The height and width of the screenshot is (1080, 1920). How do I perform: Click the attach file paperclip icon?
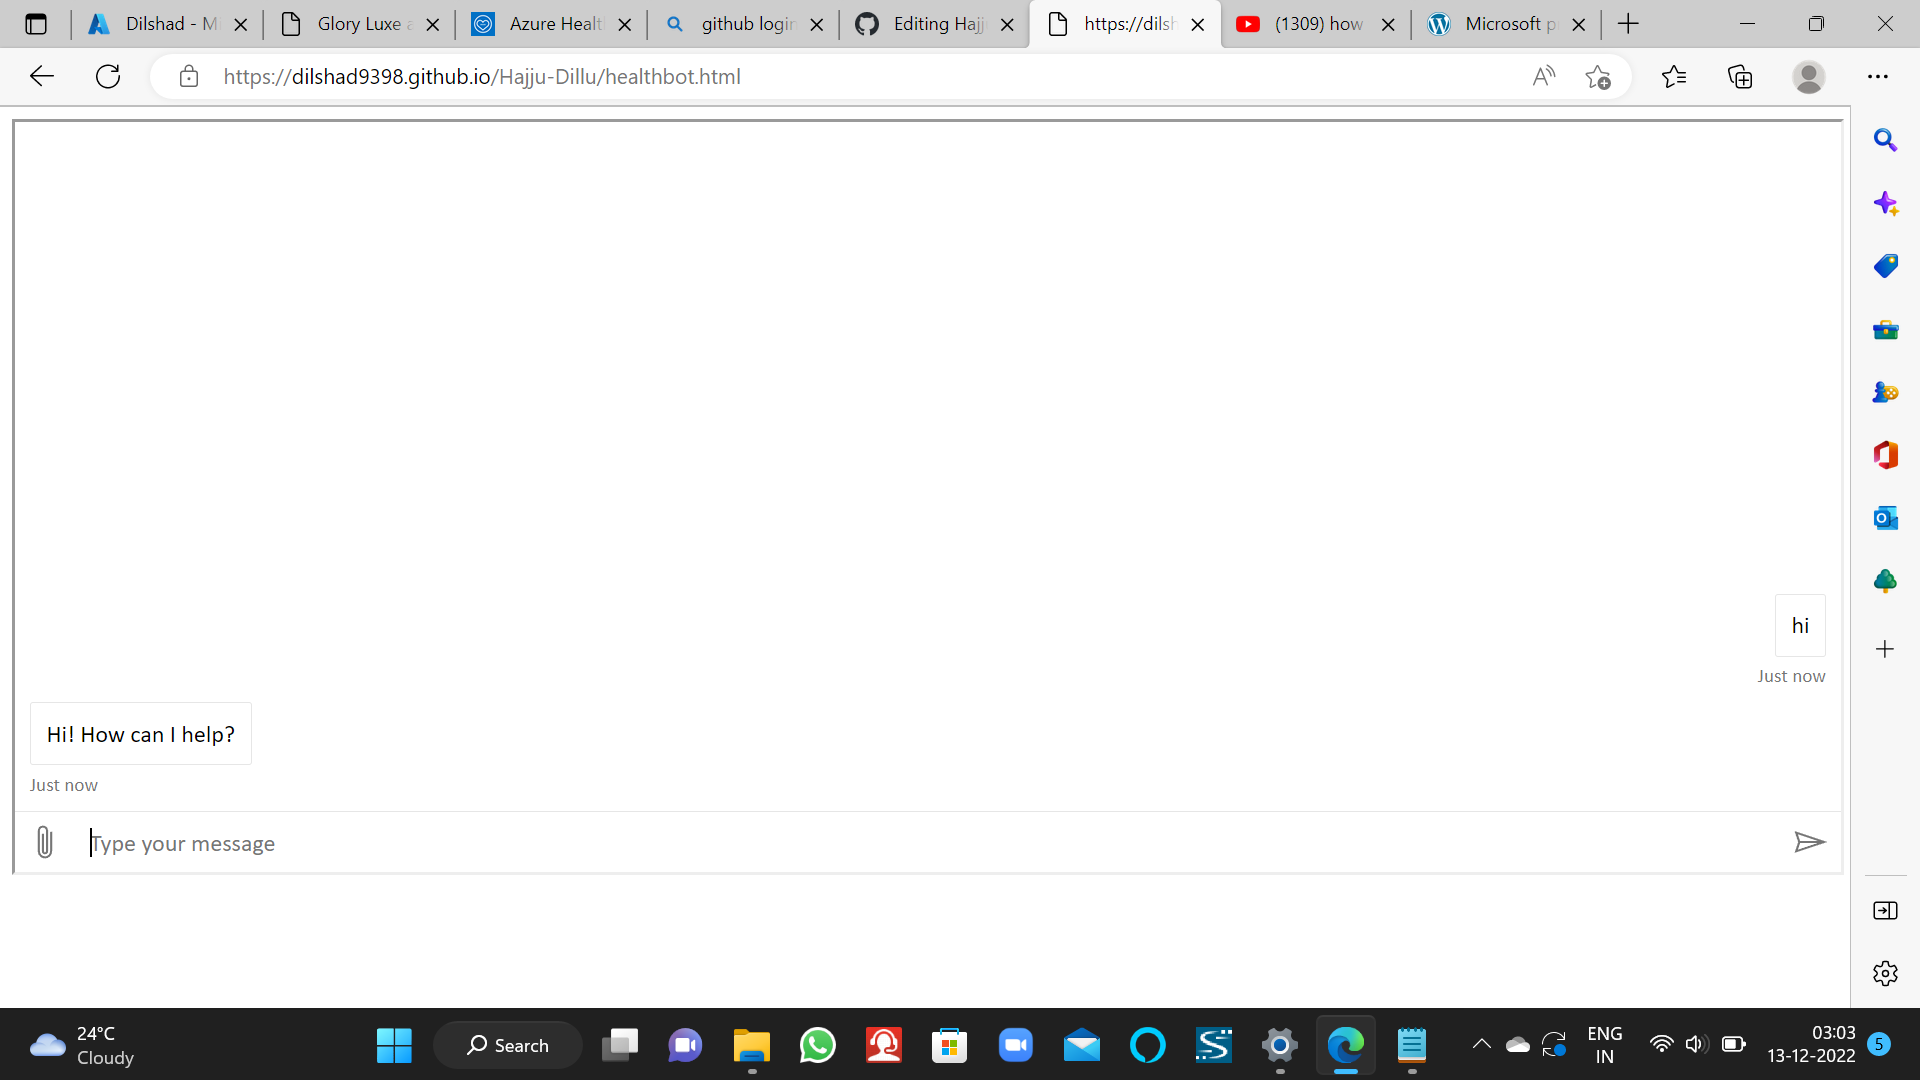45,842
